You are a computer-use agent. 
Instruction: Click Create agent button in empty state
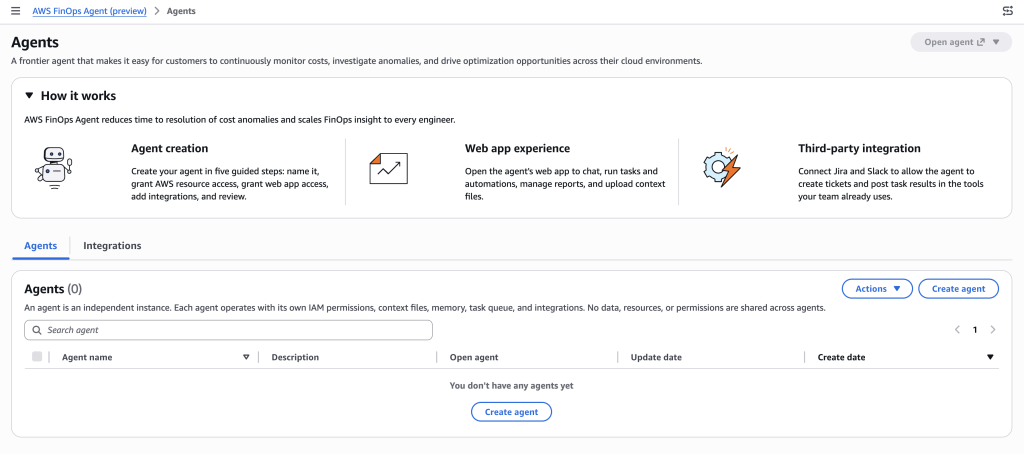click(511, 412)
